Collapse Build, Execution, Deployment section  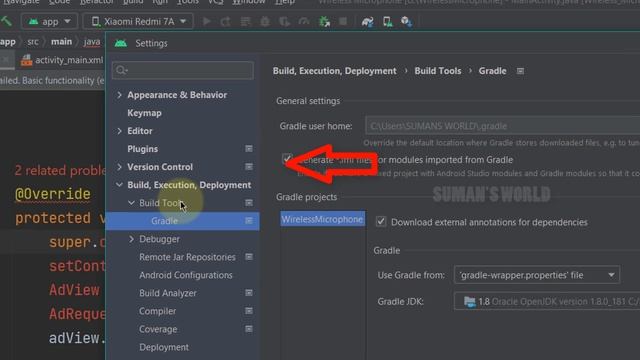coord(119,185)
